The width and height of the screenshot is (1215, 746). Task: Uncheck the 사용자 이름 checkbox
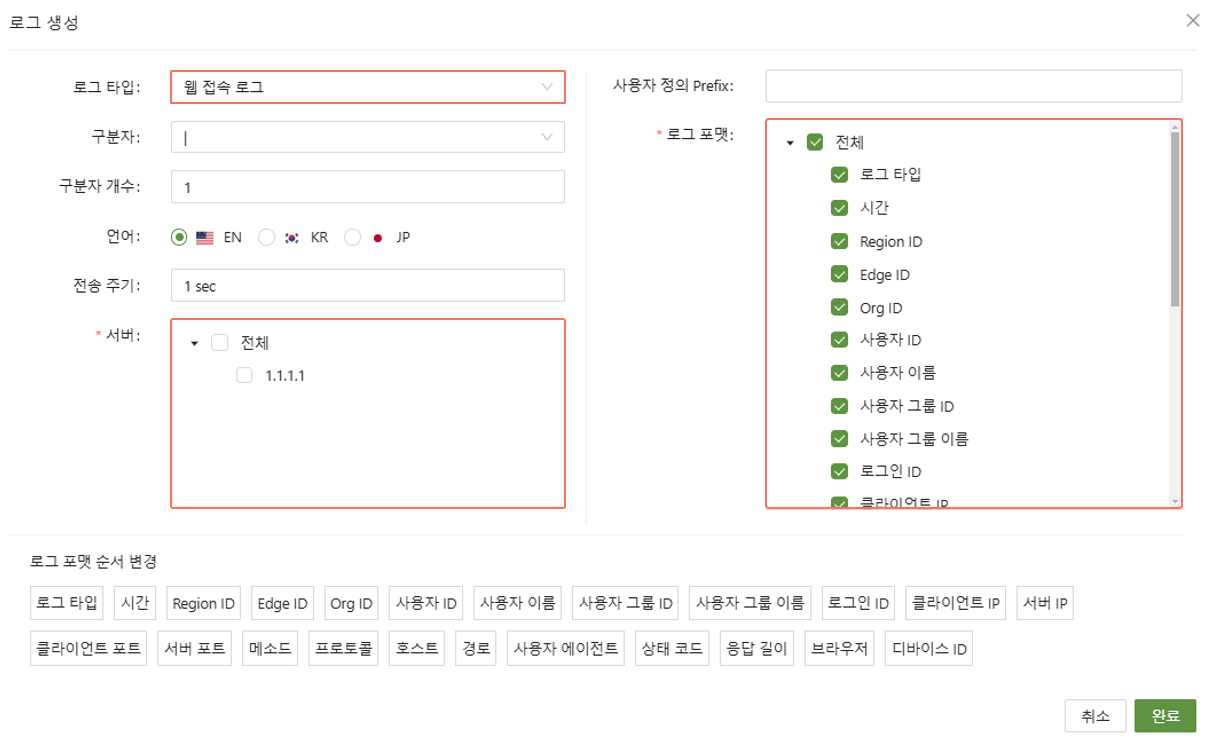pos(839,373)
